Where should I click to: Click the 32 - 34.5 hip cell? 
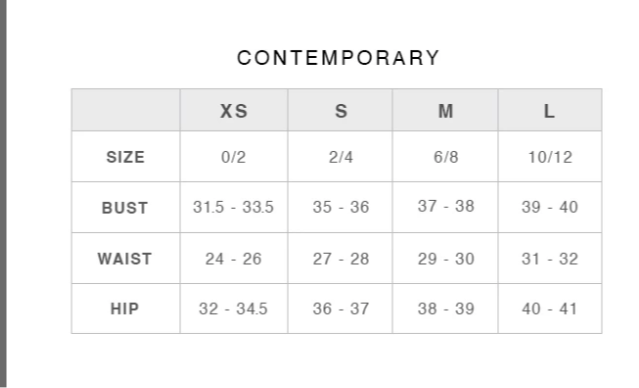[x=234, y=309]
